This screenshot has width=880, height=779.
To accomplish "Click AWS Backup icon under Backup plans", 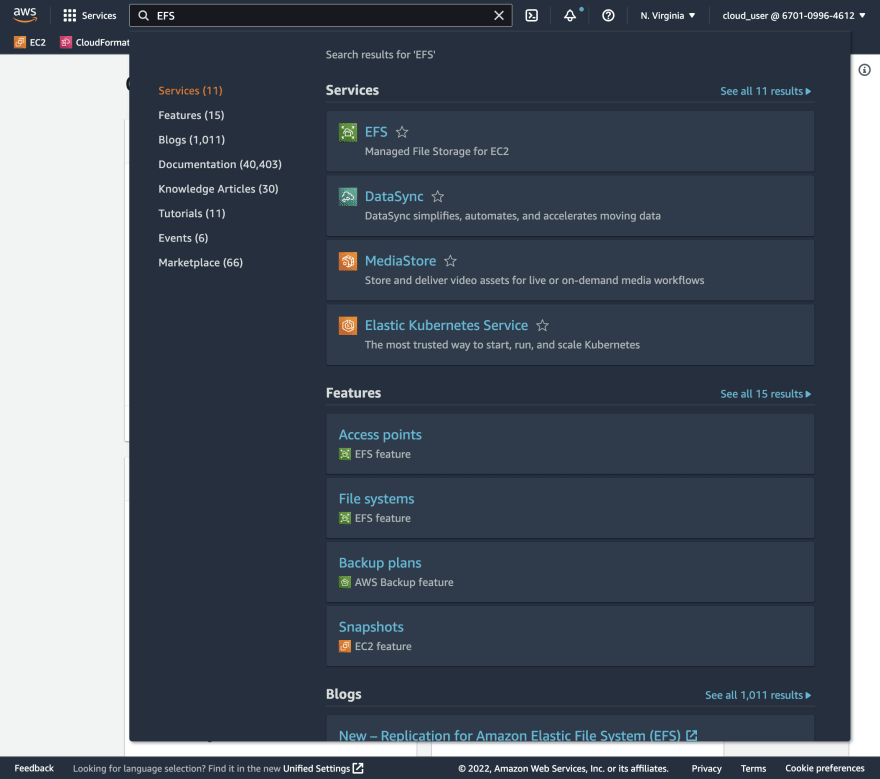I will pos(345,582).
